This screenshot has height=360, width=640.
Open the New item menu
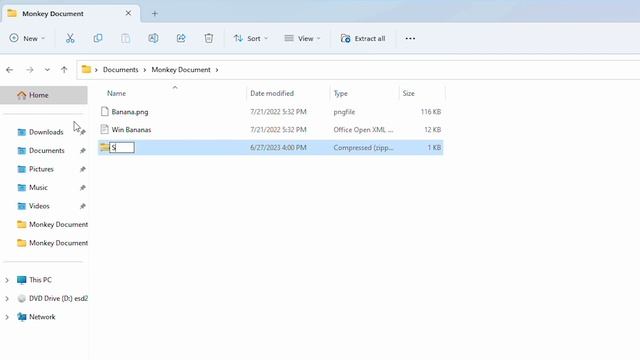[27, 38]
